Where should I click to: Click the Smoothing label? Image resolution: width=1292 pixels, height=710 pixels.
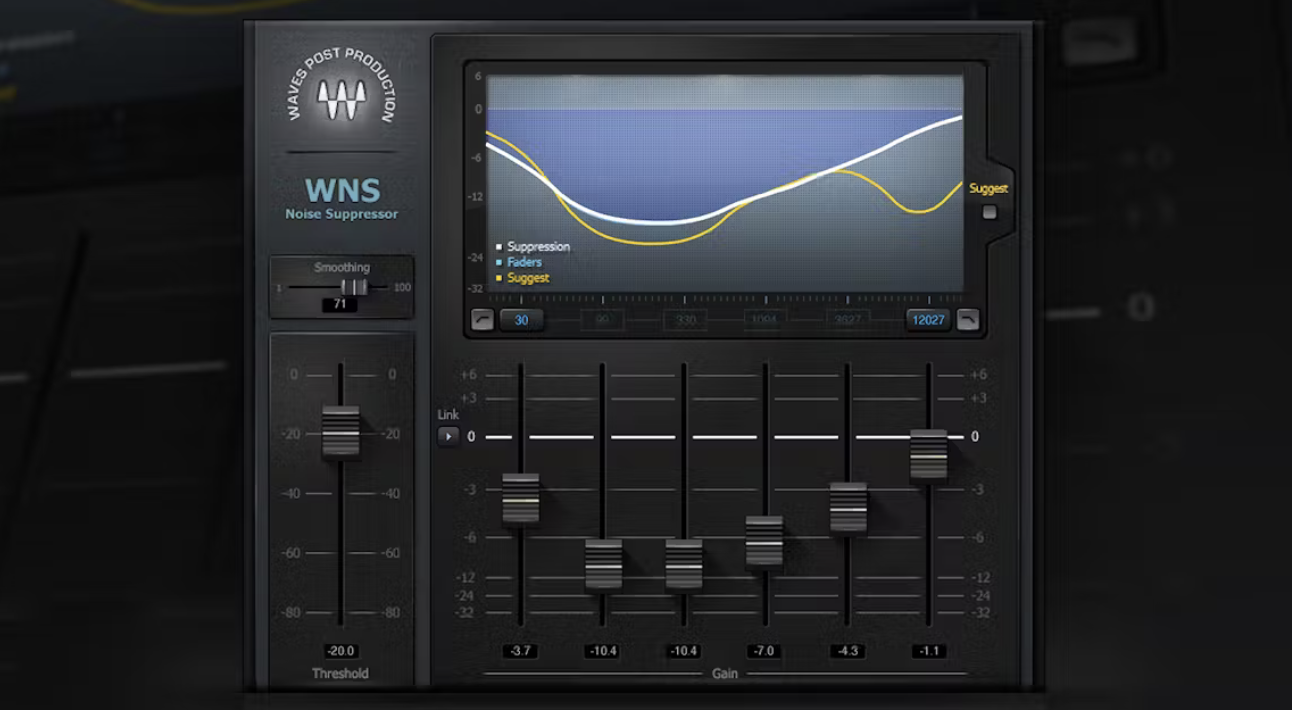[342, 267]
